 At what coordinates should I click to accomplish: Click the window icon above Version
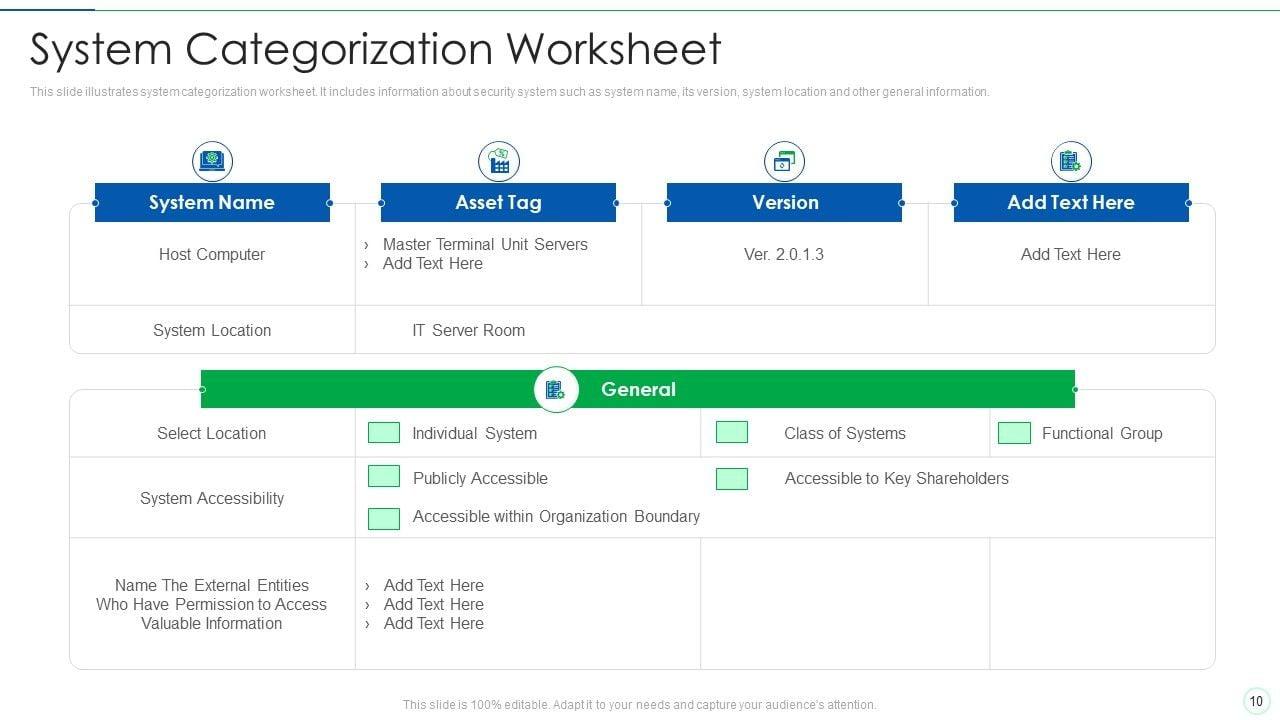pos(784,161)
